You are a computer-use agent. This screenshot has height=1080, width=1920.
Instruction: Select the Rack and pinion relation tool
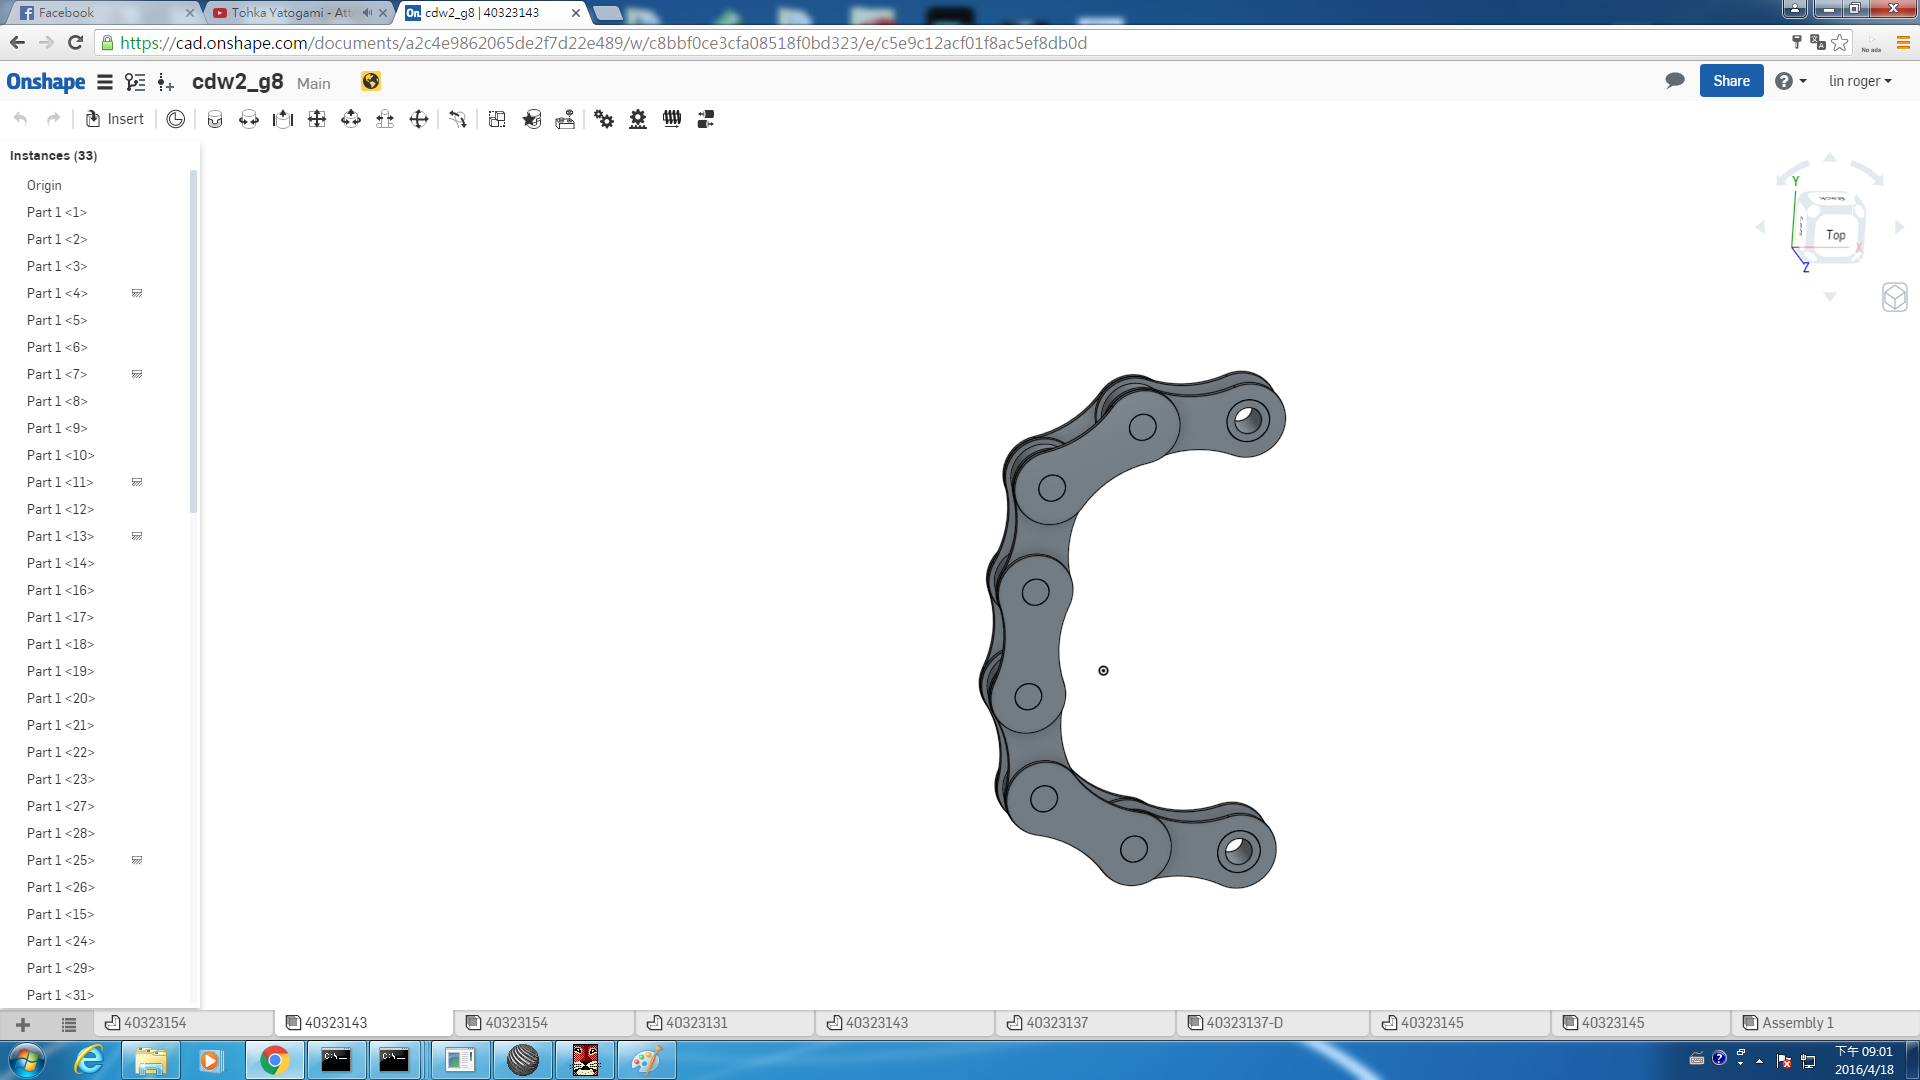638,119
